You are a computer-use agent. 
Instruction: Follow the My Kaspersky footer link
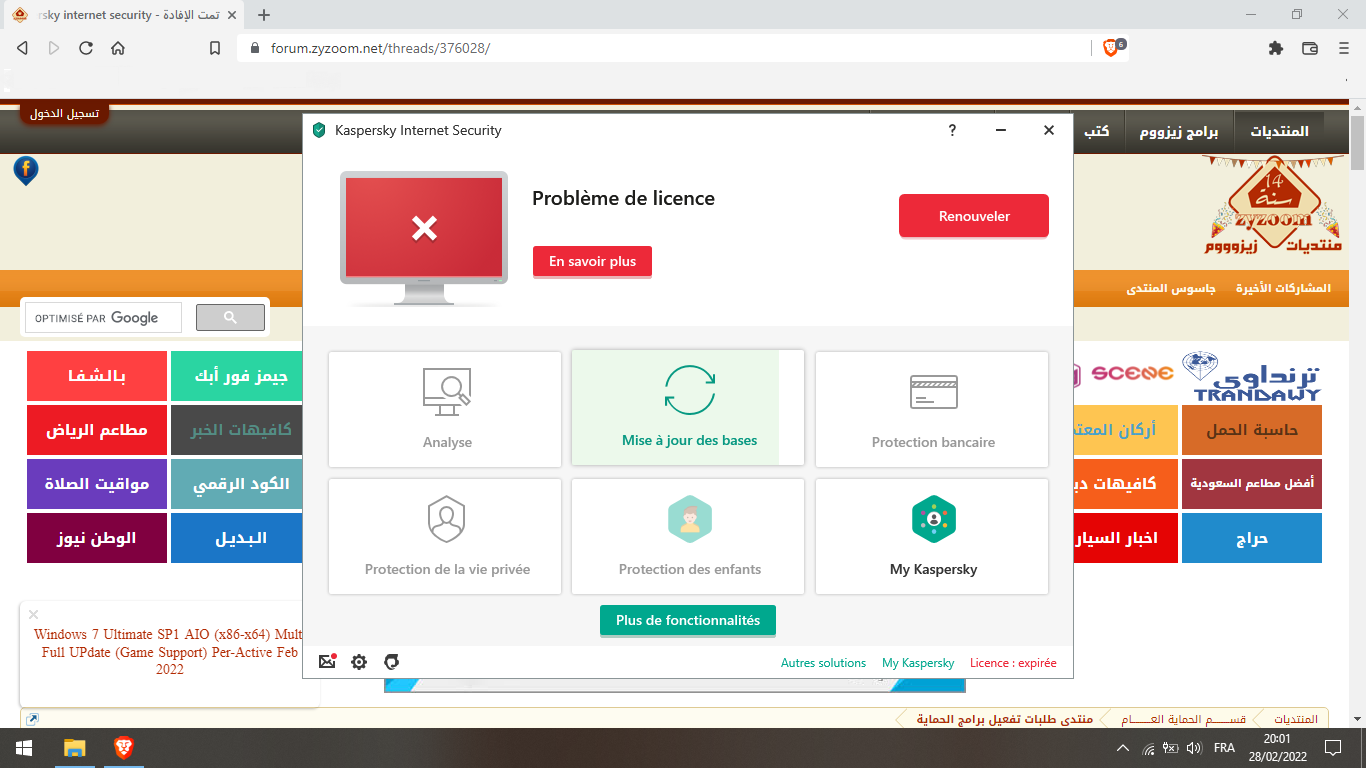tap(918, 663)
